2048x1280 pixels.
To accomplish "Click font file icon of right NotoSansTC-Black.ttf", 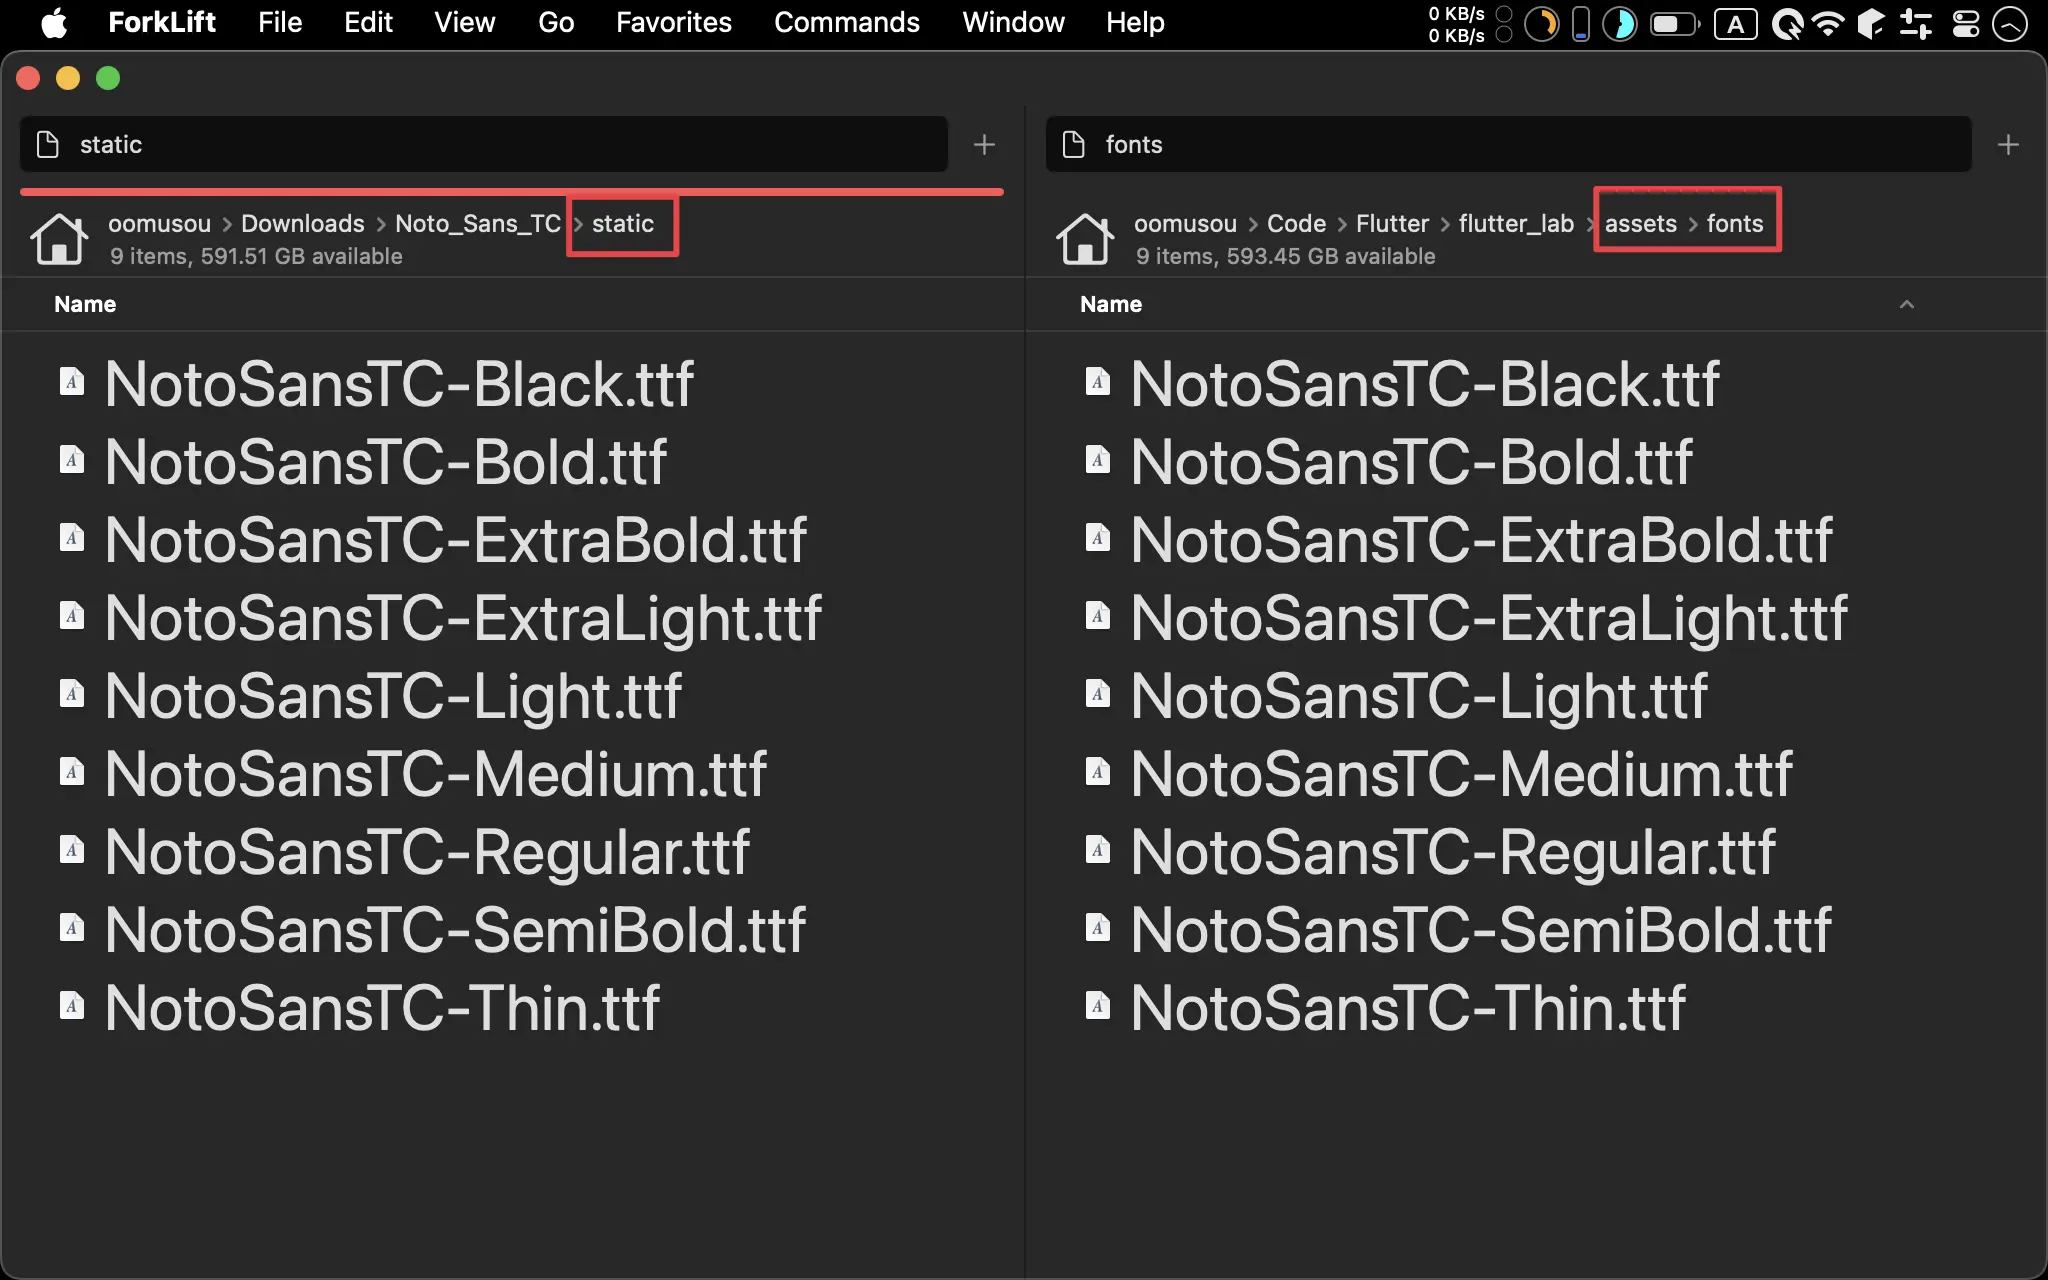I will (1098, 382).
